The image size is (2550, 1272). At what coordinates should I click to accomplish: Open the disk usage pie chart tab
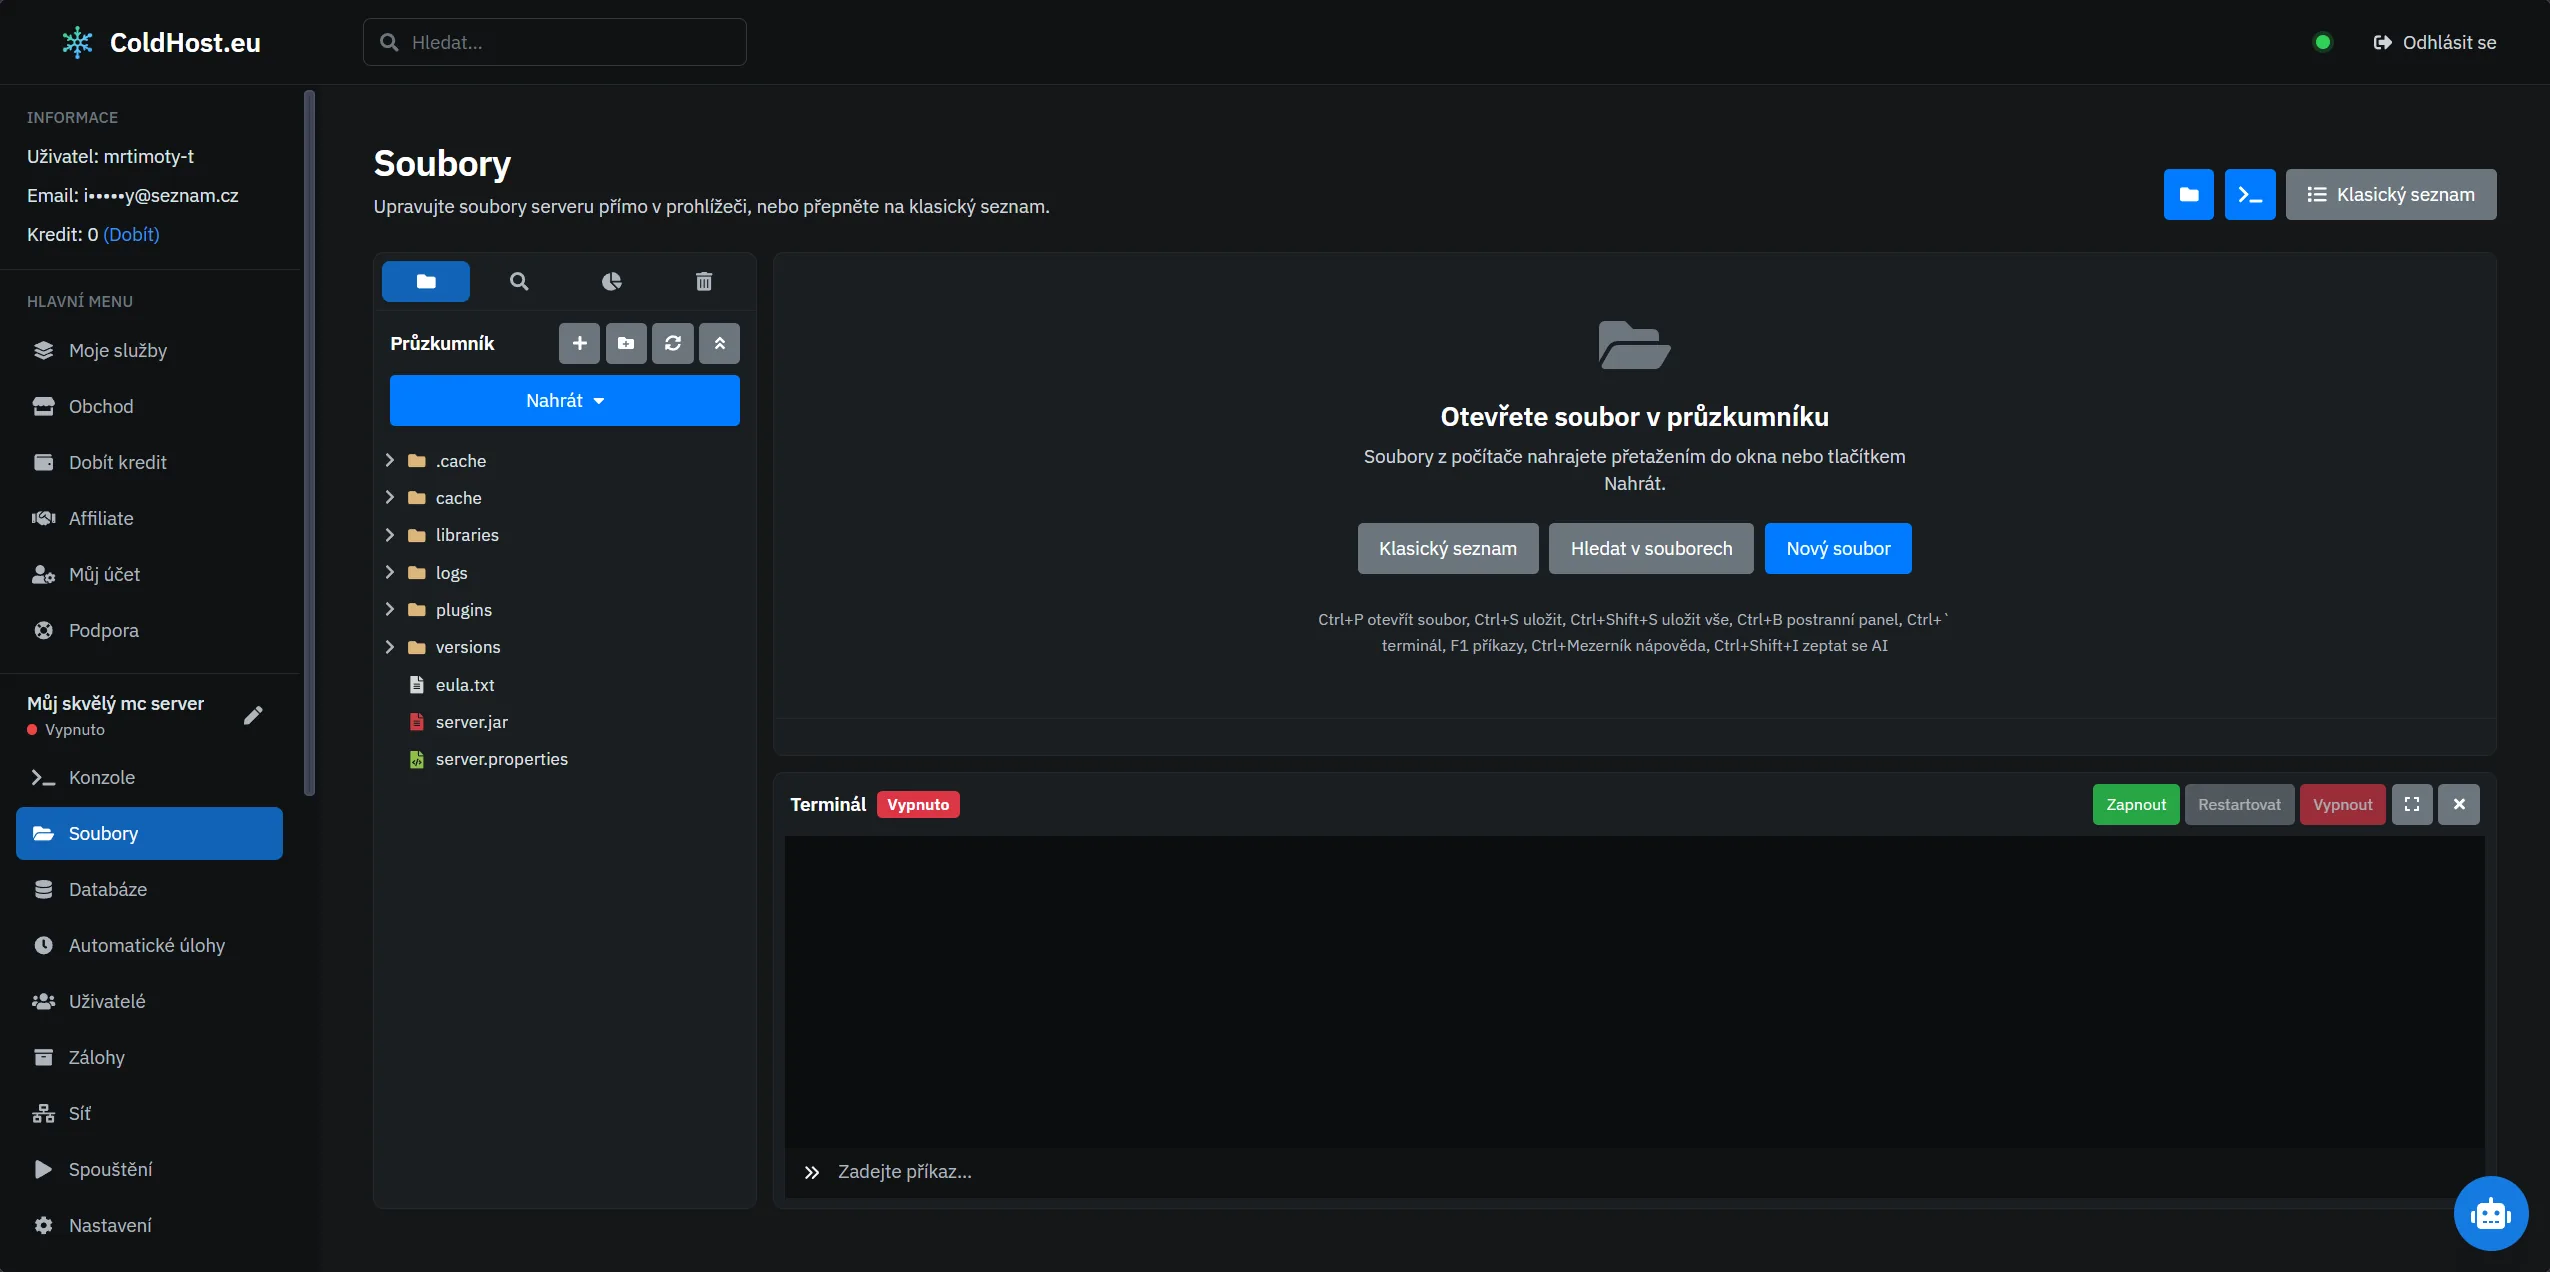(611, 282)
